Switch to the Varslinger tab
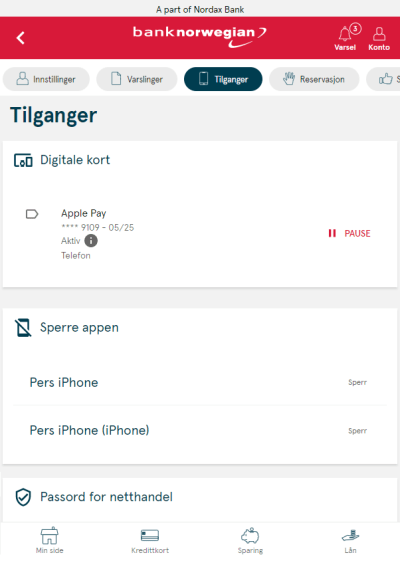Image resolution: width=400 pixels, height=561 pixels. [137, 79]
